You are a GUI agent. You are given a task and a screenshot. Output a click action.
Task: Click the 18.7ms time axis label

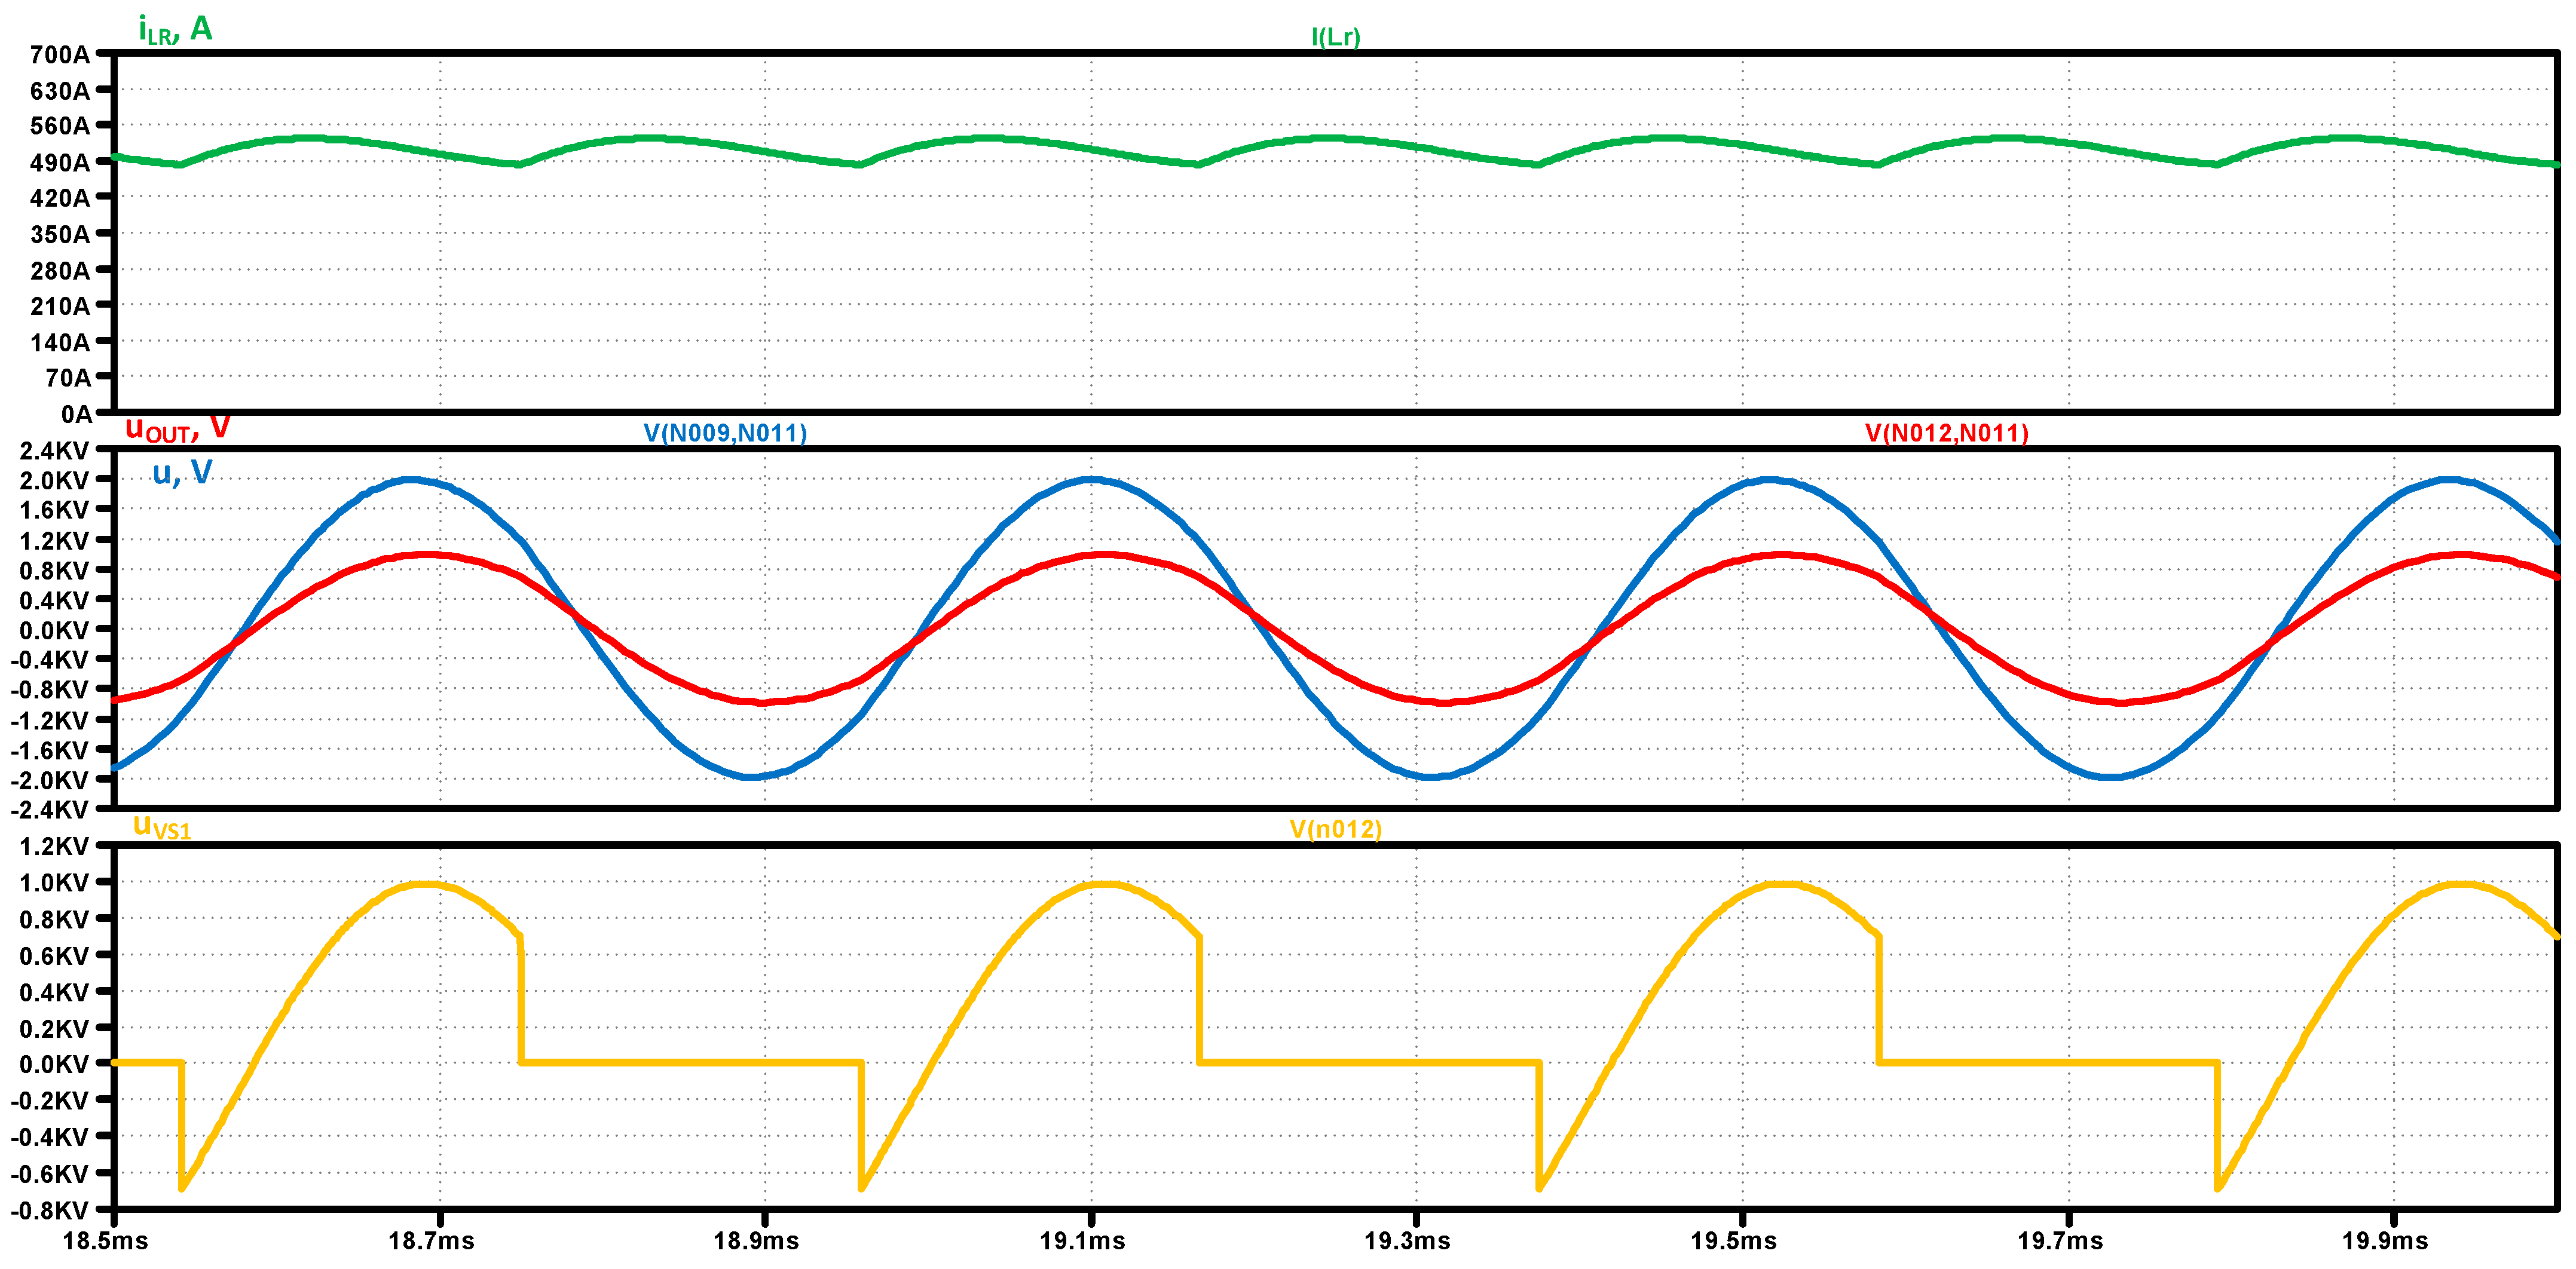[x=431, y=1241]
